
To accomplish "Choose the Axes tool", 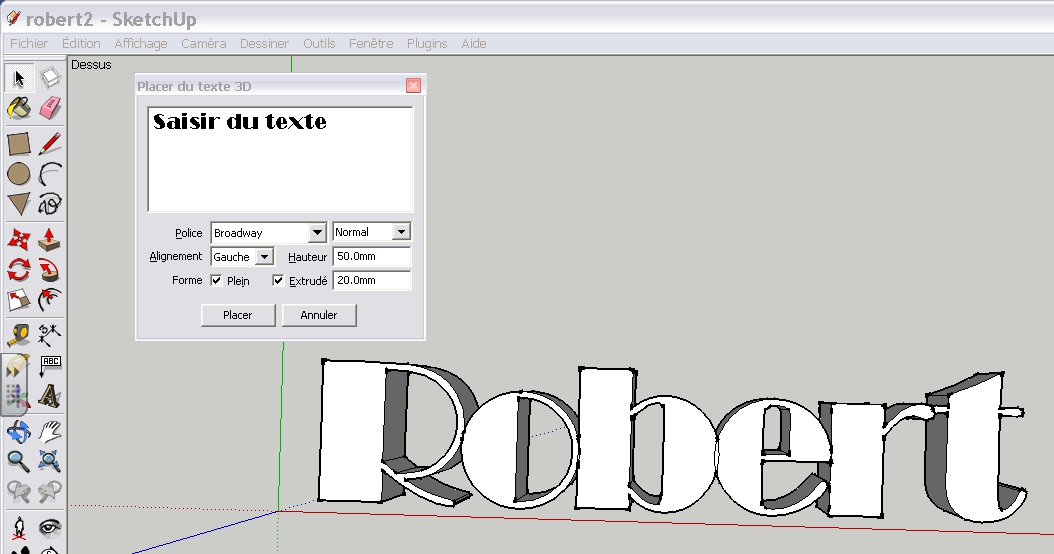I will pos(16,396).
